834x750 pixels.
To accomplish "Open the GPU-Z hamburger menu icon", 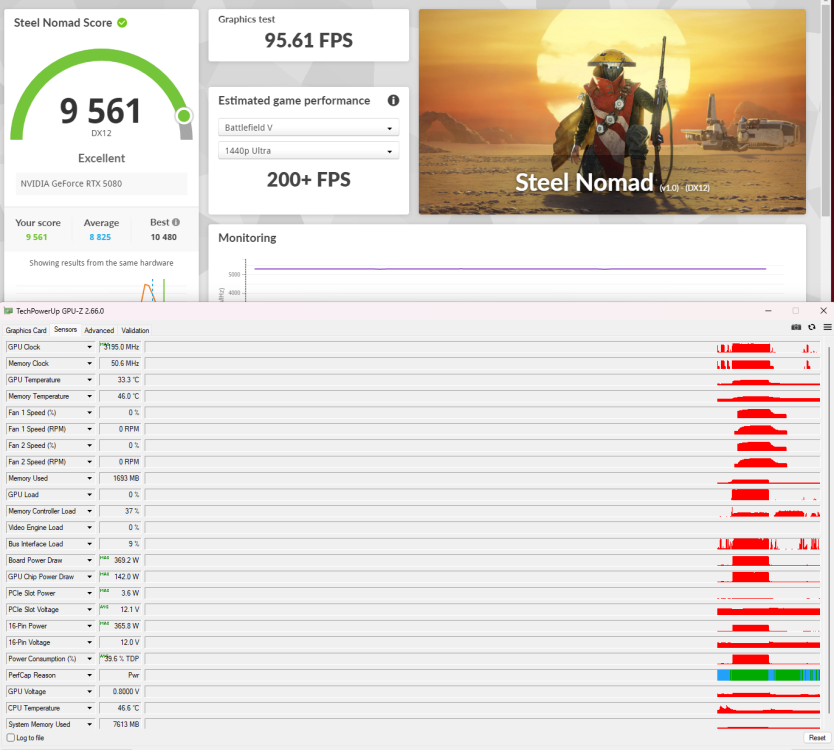I will 827,327.
